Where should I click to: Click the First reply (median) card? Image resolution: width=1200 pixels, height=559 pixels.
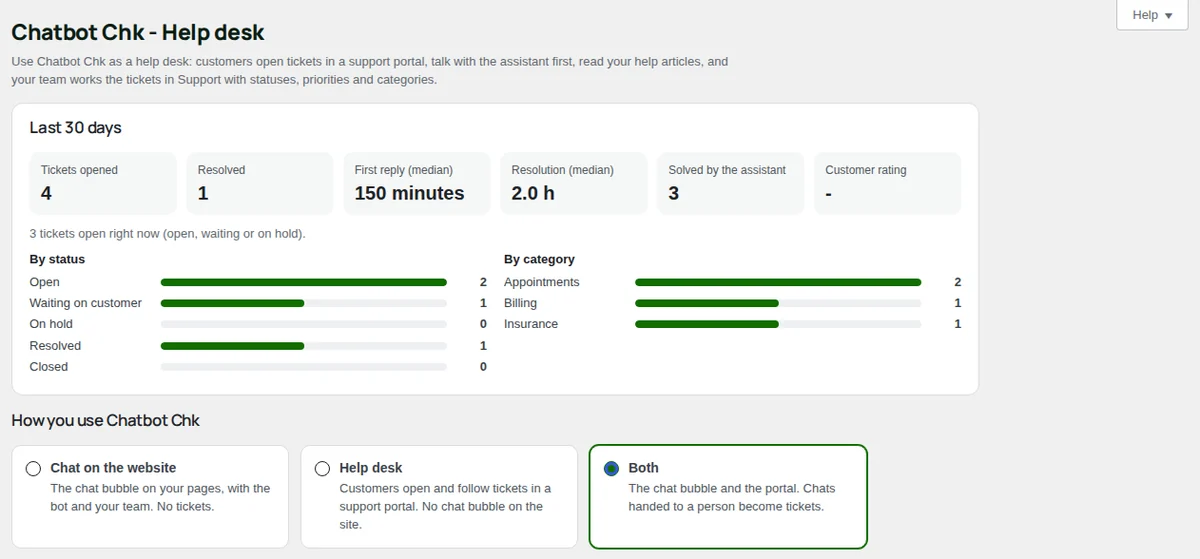417,183
